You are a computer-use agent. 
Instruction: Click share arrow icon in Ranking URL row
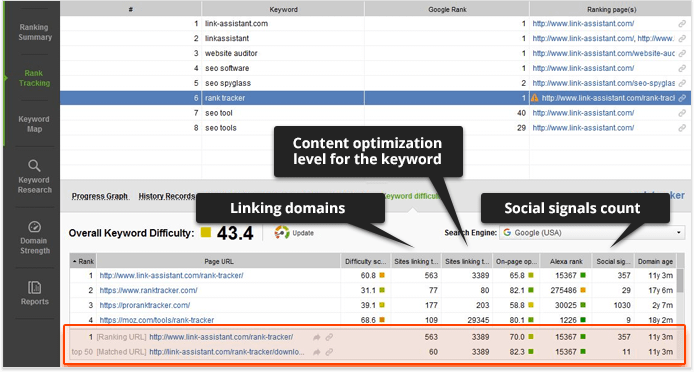[317, 337]
